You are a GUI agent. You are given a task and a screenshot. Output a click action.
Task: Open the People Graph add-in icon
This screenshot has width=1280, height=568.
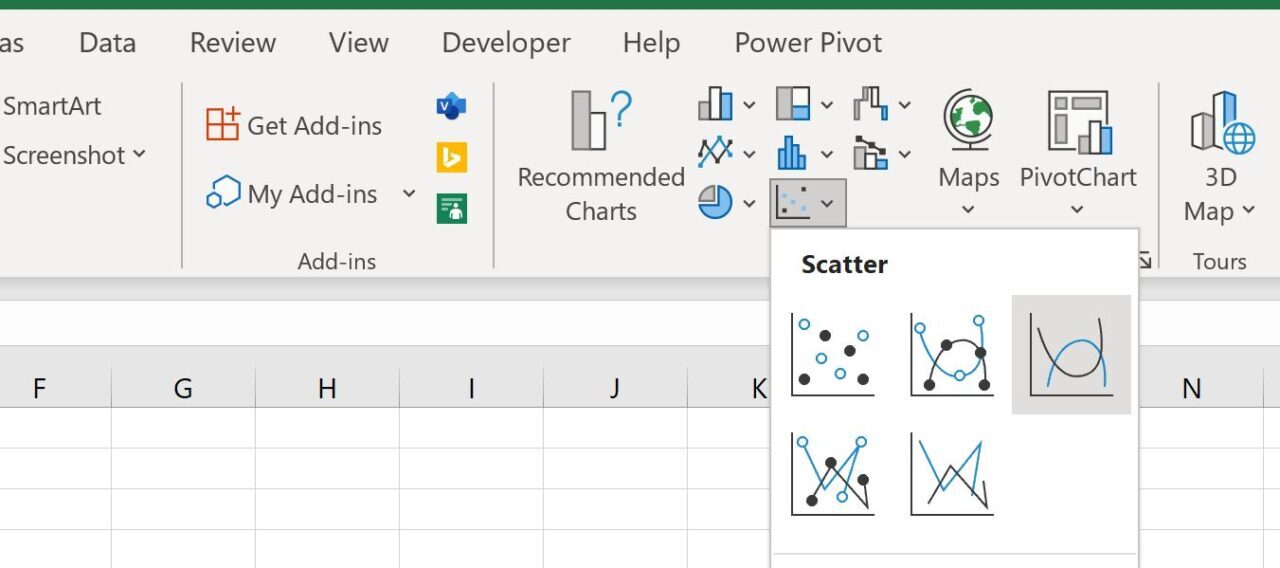(x=452, y=208)
